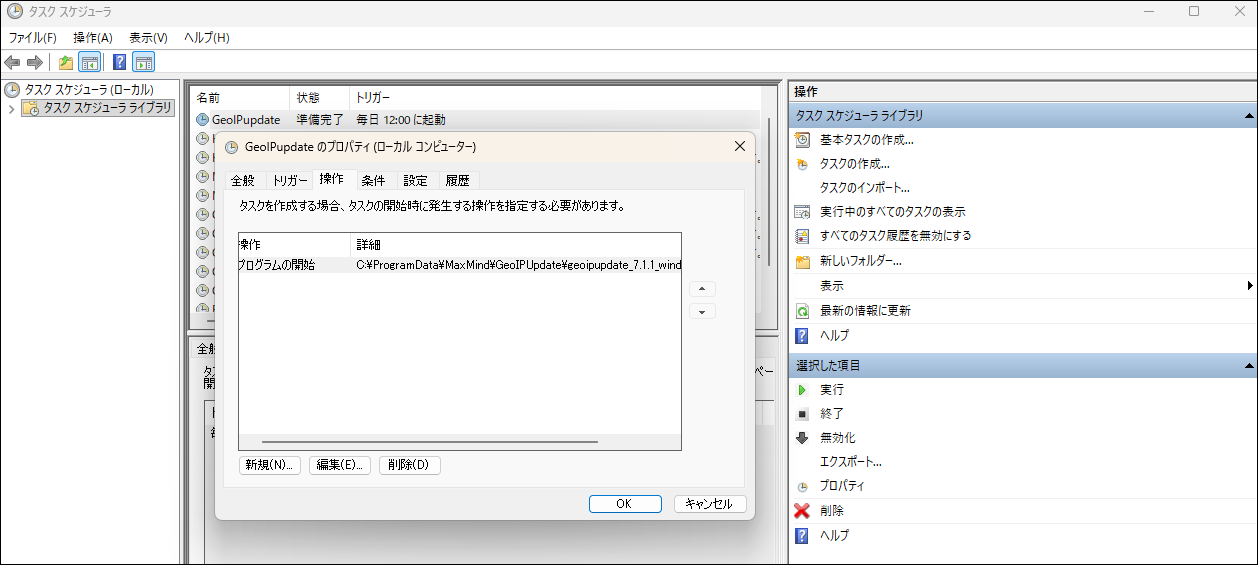Open the 操作(A) menu in the menu bar
The image size is (1258, 565).
[93, 38]
